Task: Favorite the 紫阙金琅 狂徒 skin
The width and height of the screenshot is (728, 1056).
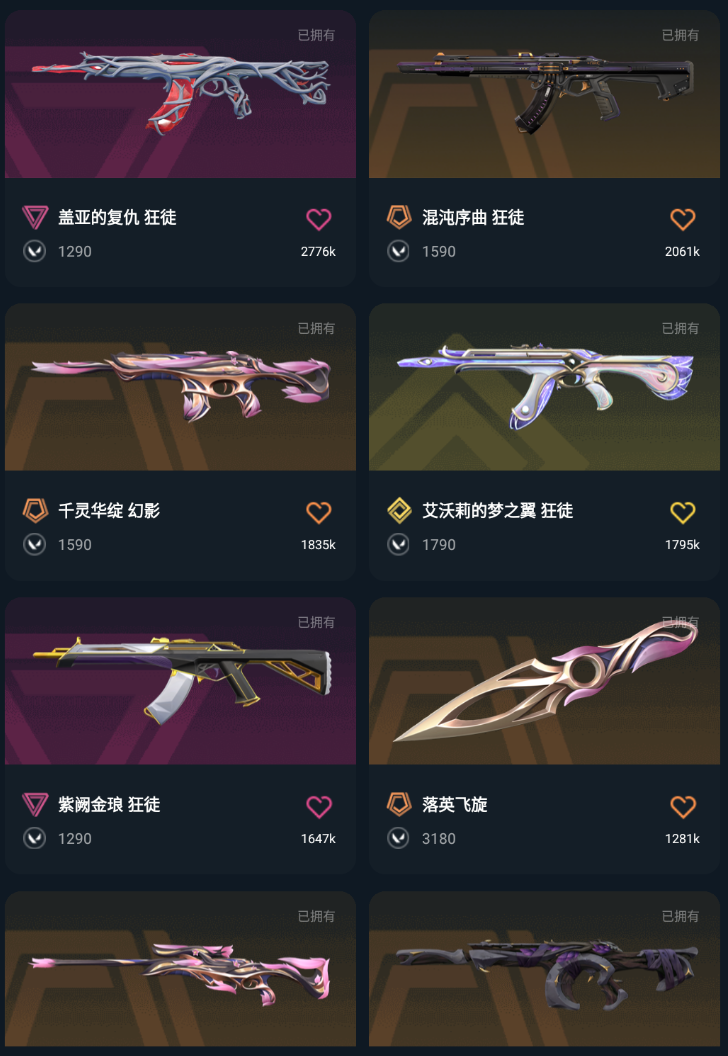Action: pyautogui.click(x=319, y=806)
